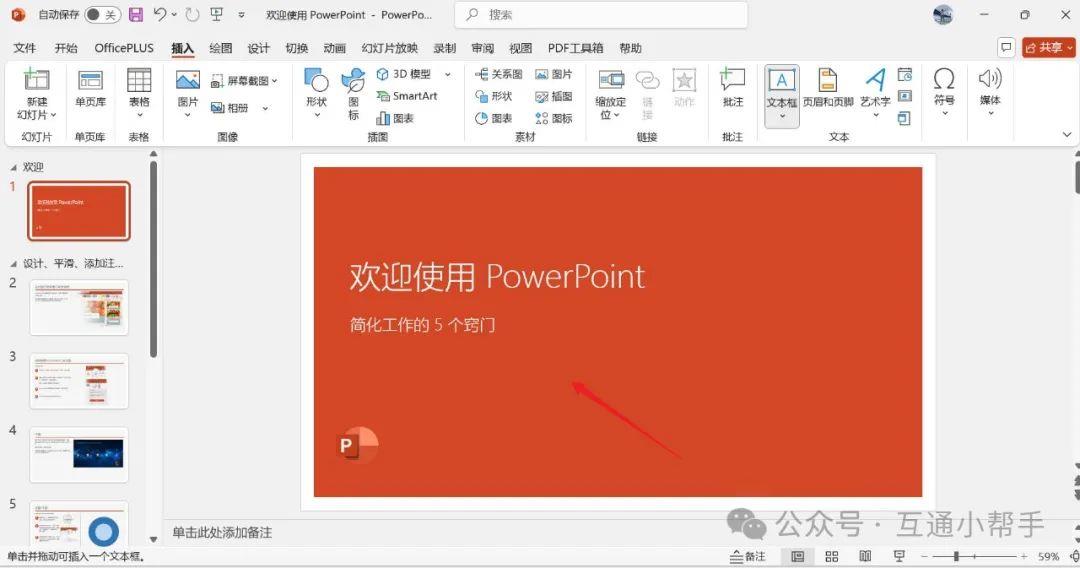Click 关系图 in the 素材 group
The image size is (1080, 568).
tap(499, 74)
